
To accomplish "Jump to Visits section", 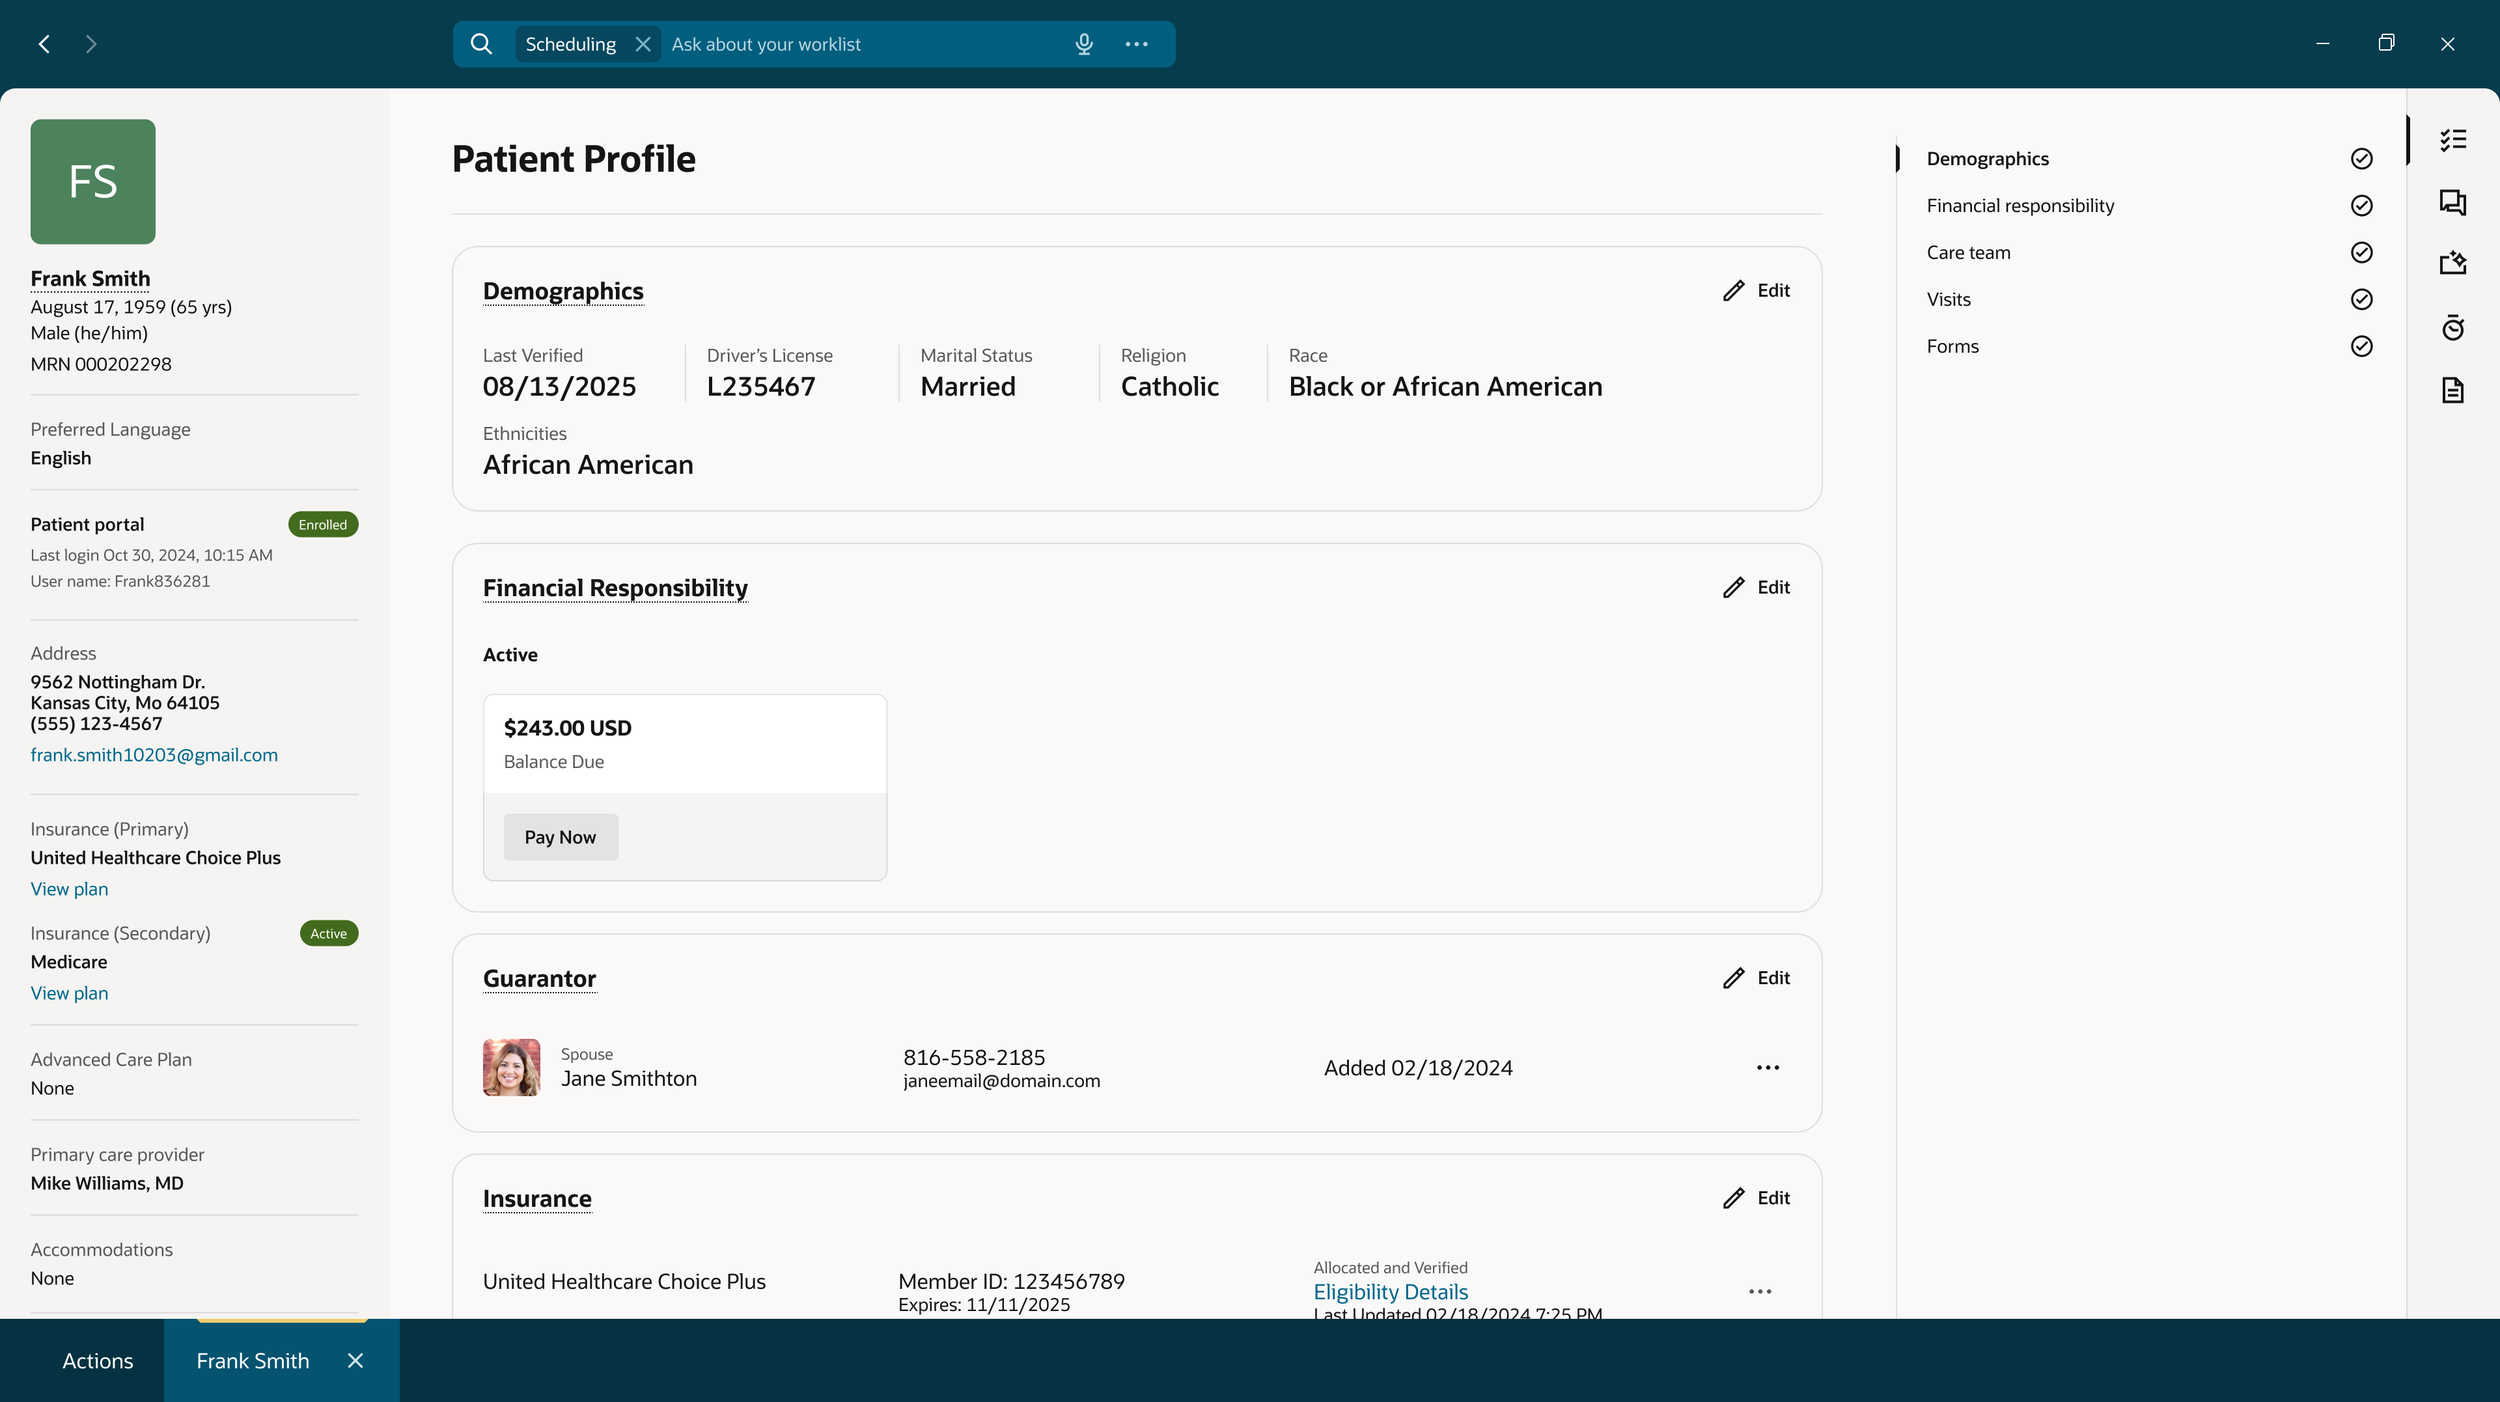I will 1948,299.
